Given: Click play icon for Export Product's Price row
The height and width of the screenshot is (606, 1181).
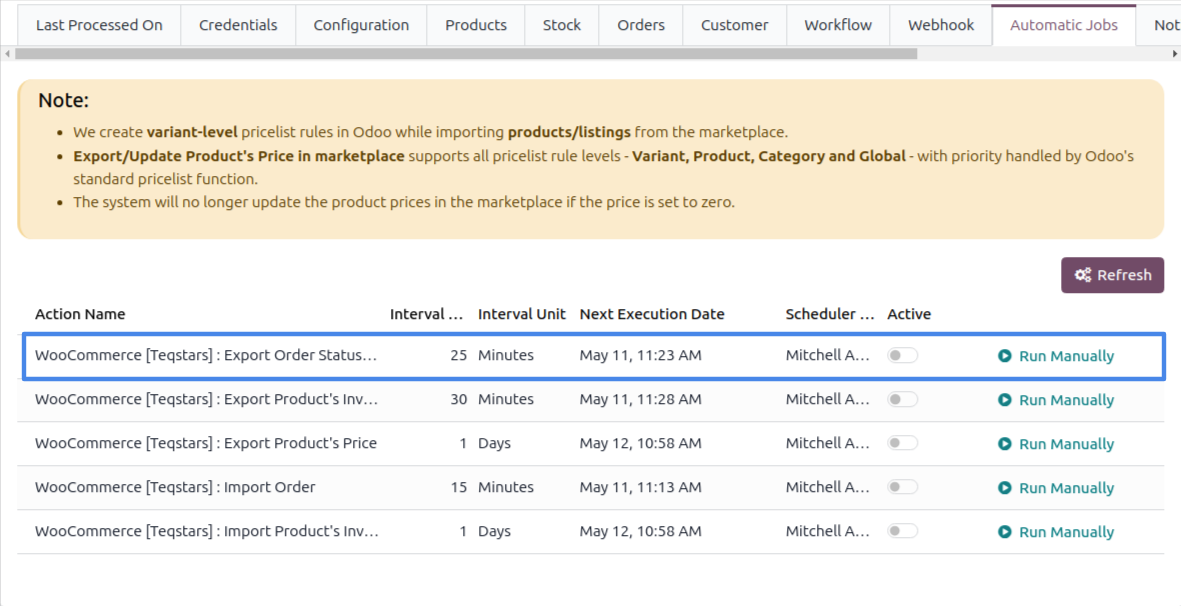Looking at the screenshot, I should (1004, 444).
